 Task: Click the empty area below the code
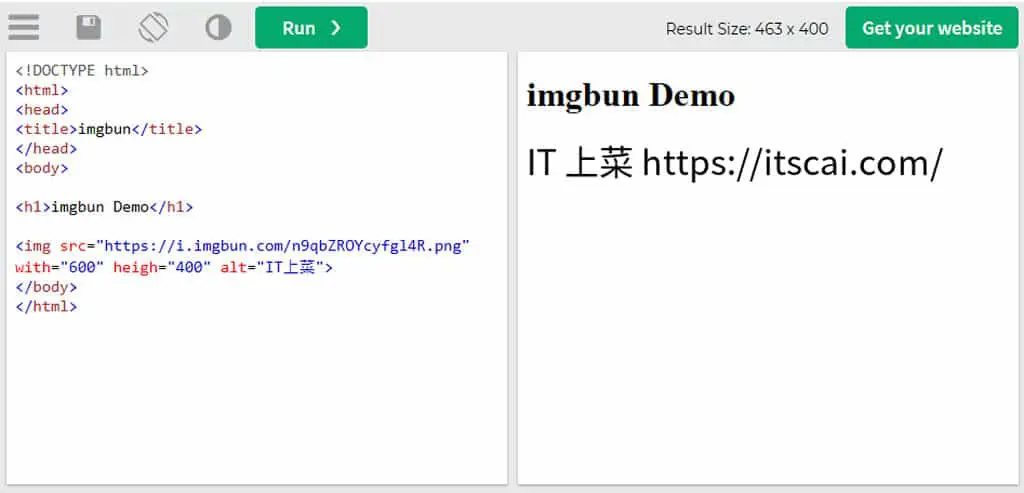[x=256, y=398]
